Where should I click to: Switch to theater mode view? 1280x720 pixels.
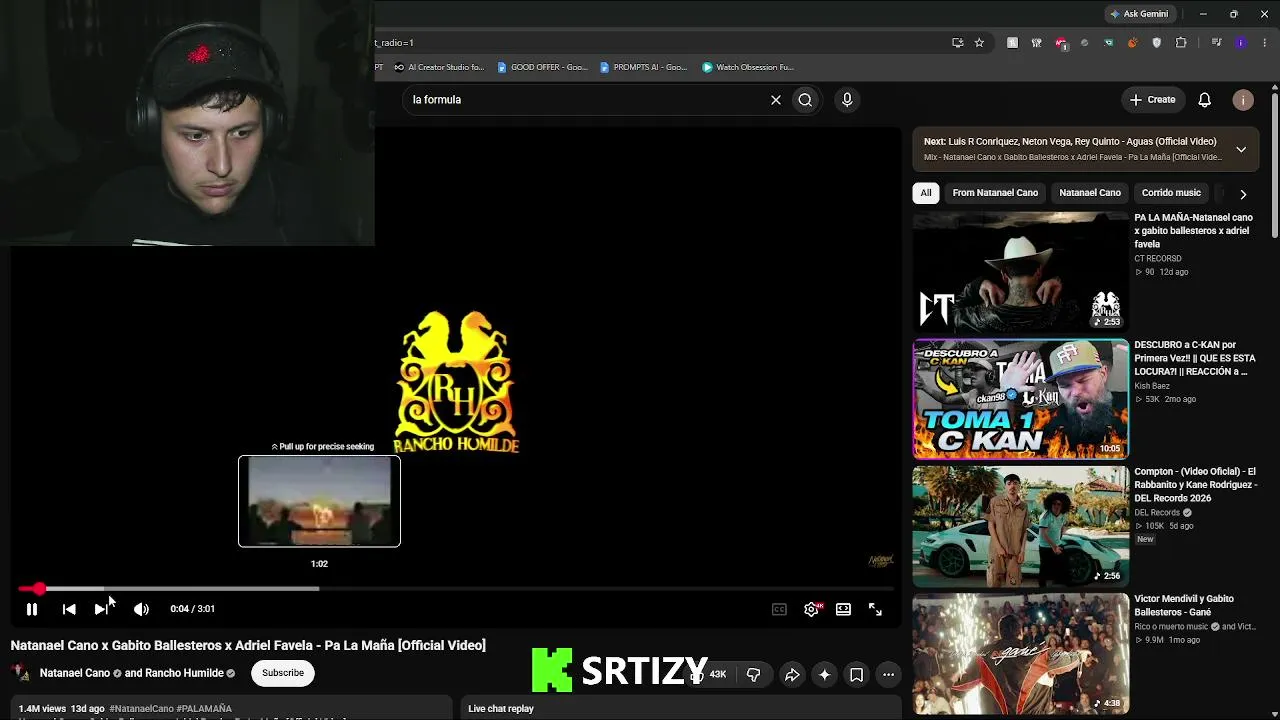pos(843,609)
